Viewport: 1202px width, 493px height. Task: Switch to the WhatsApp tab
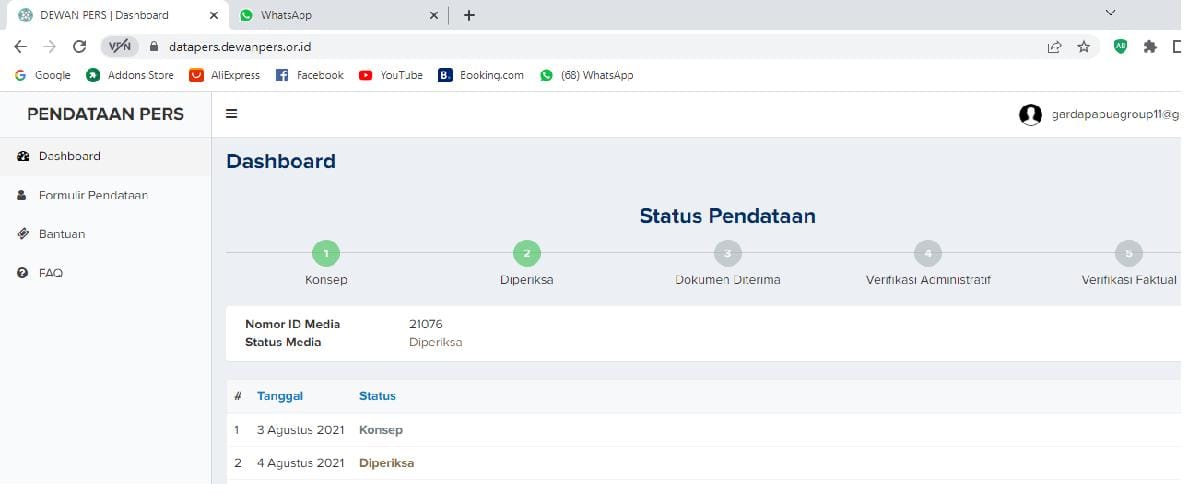[330, 15]
